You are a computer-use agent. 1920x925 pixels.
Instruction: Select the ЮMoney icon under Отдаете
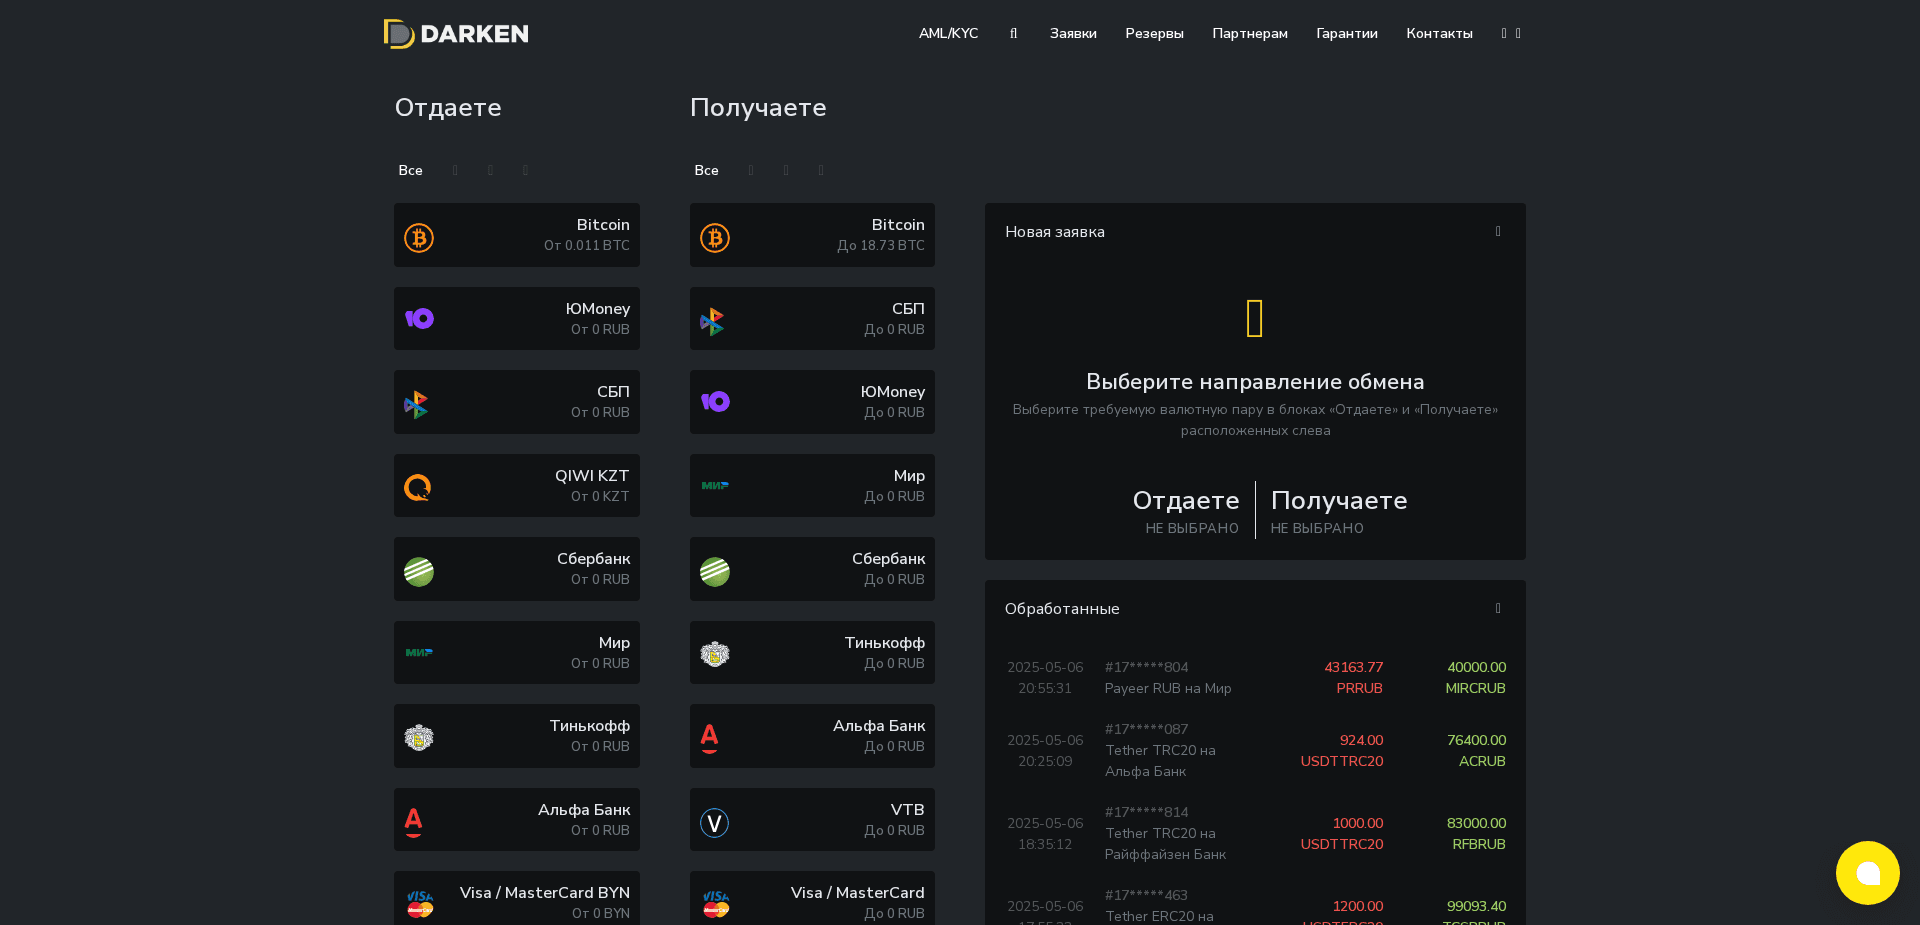(419, 318)
